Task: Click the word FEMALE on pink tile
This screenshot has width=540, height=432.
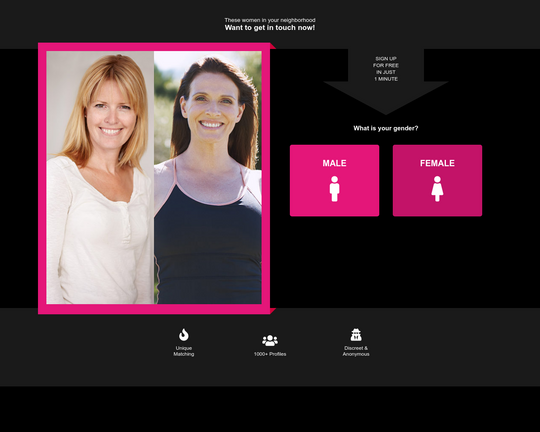Action: (x=437, y=163)
